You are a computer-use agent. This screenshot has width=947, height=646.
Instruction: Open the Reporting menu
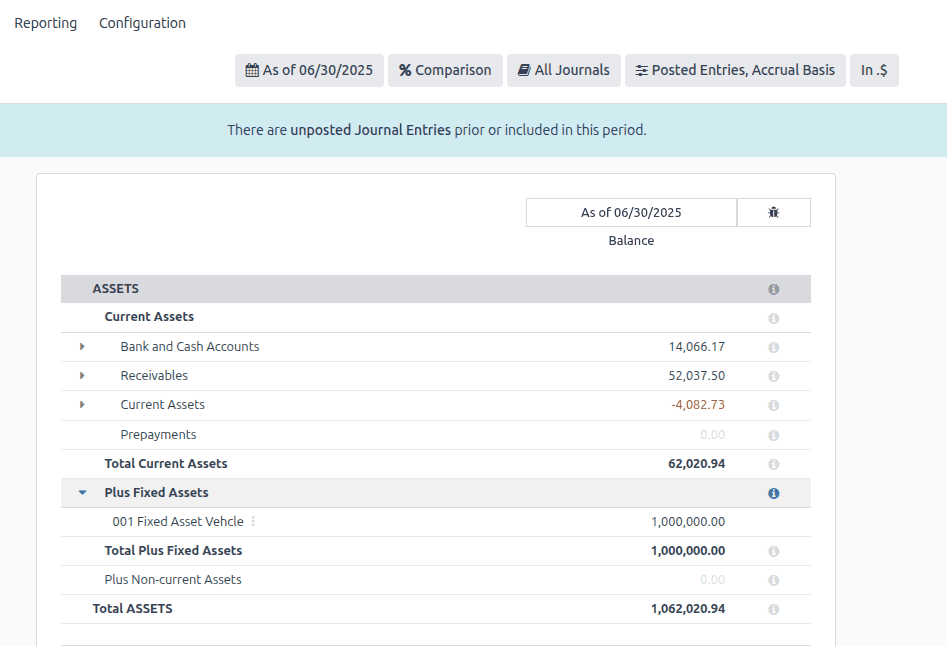tap(45, 22)
